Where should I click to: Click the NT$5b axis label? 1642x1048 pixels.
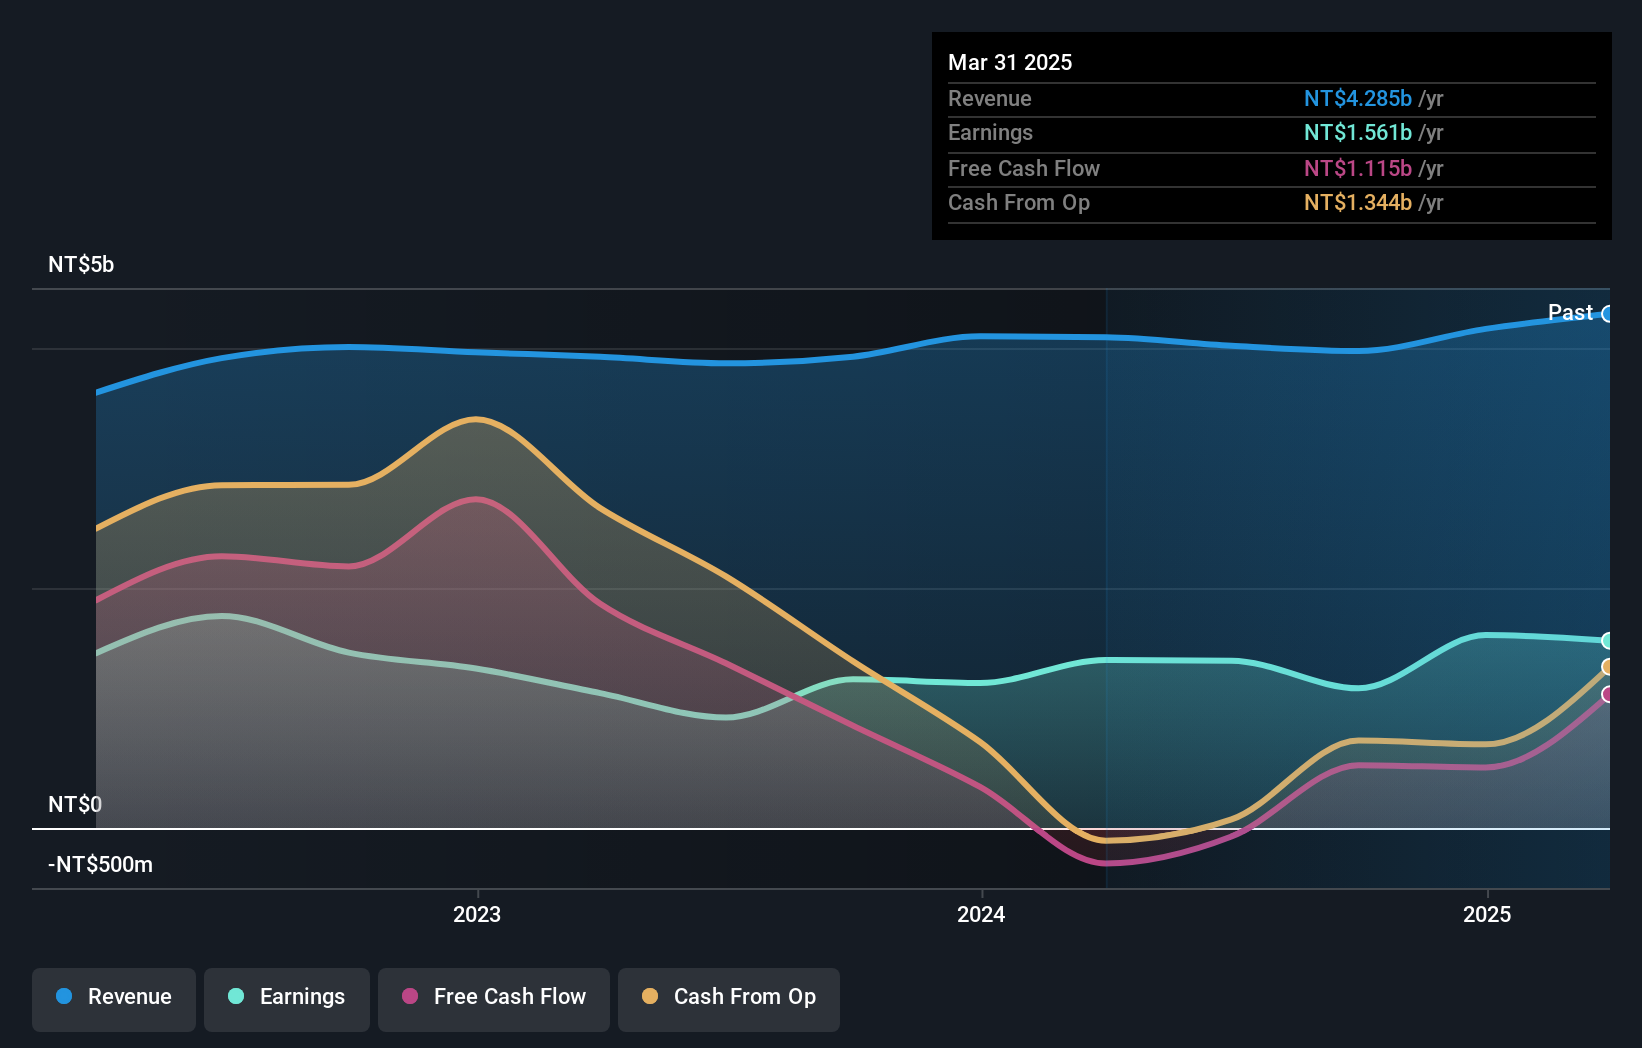[x=81, y=265]
